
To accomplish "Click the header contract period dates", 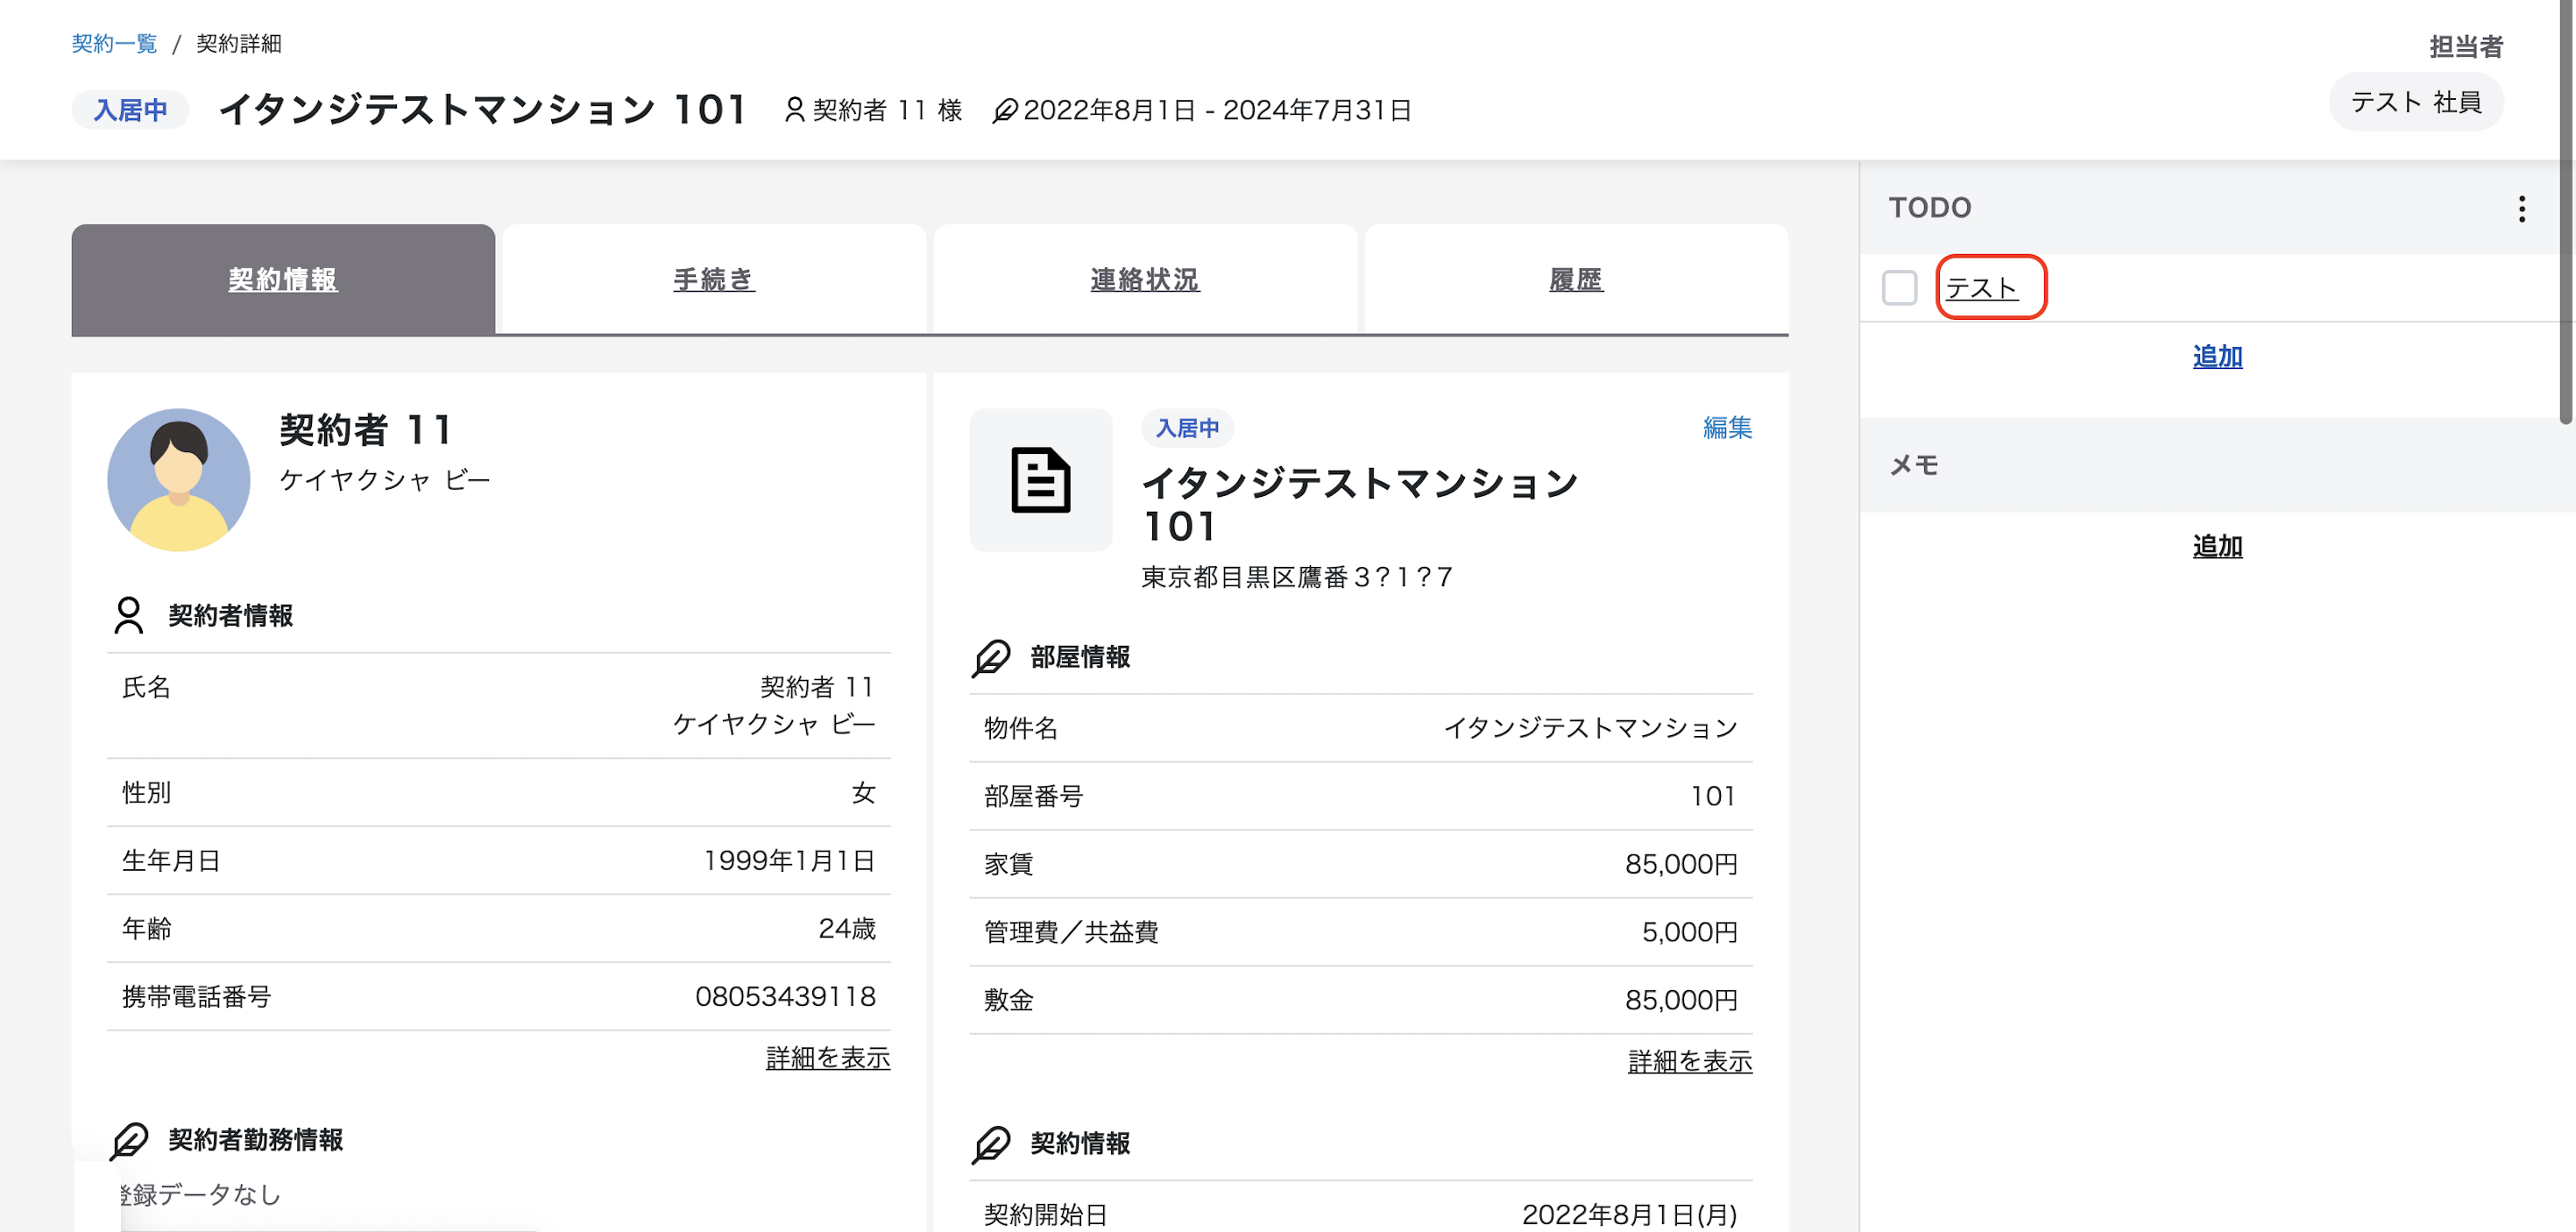I will (x=1217, y=110).
